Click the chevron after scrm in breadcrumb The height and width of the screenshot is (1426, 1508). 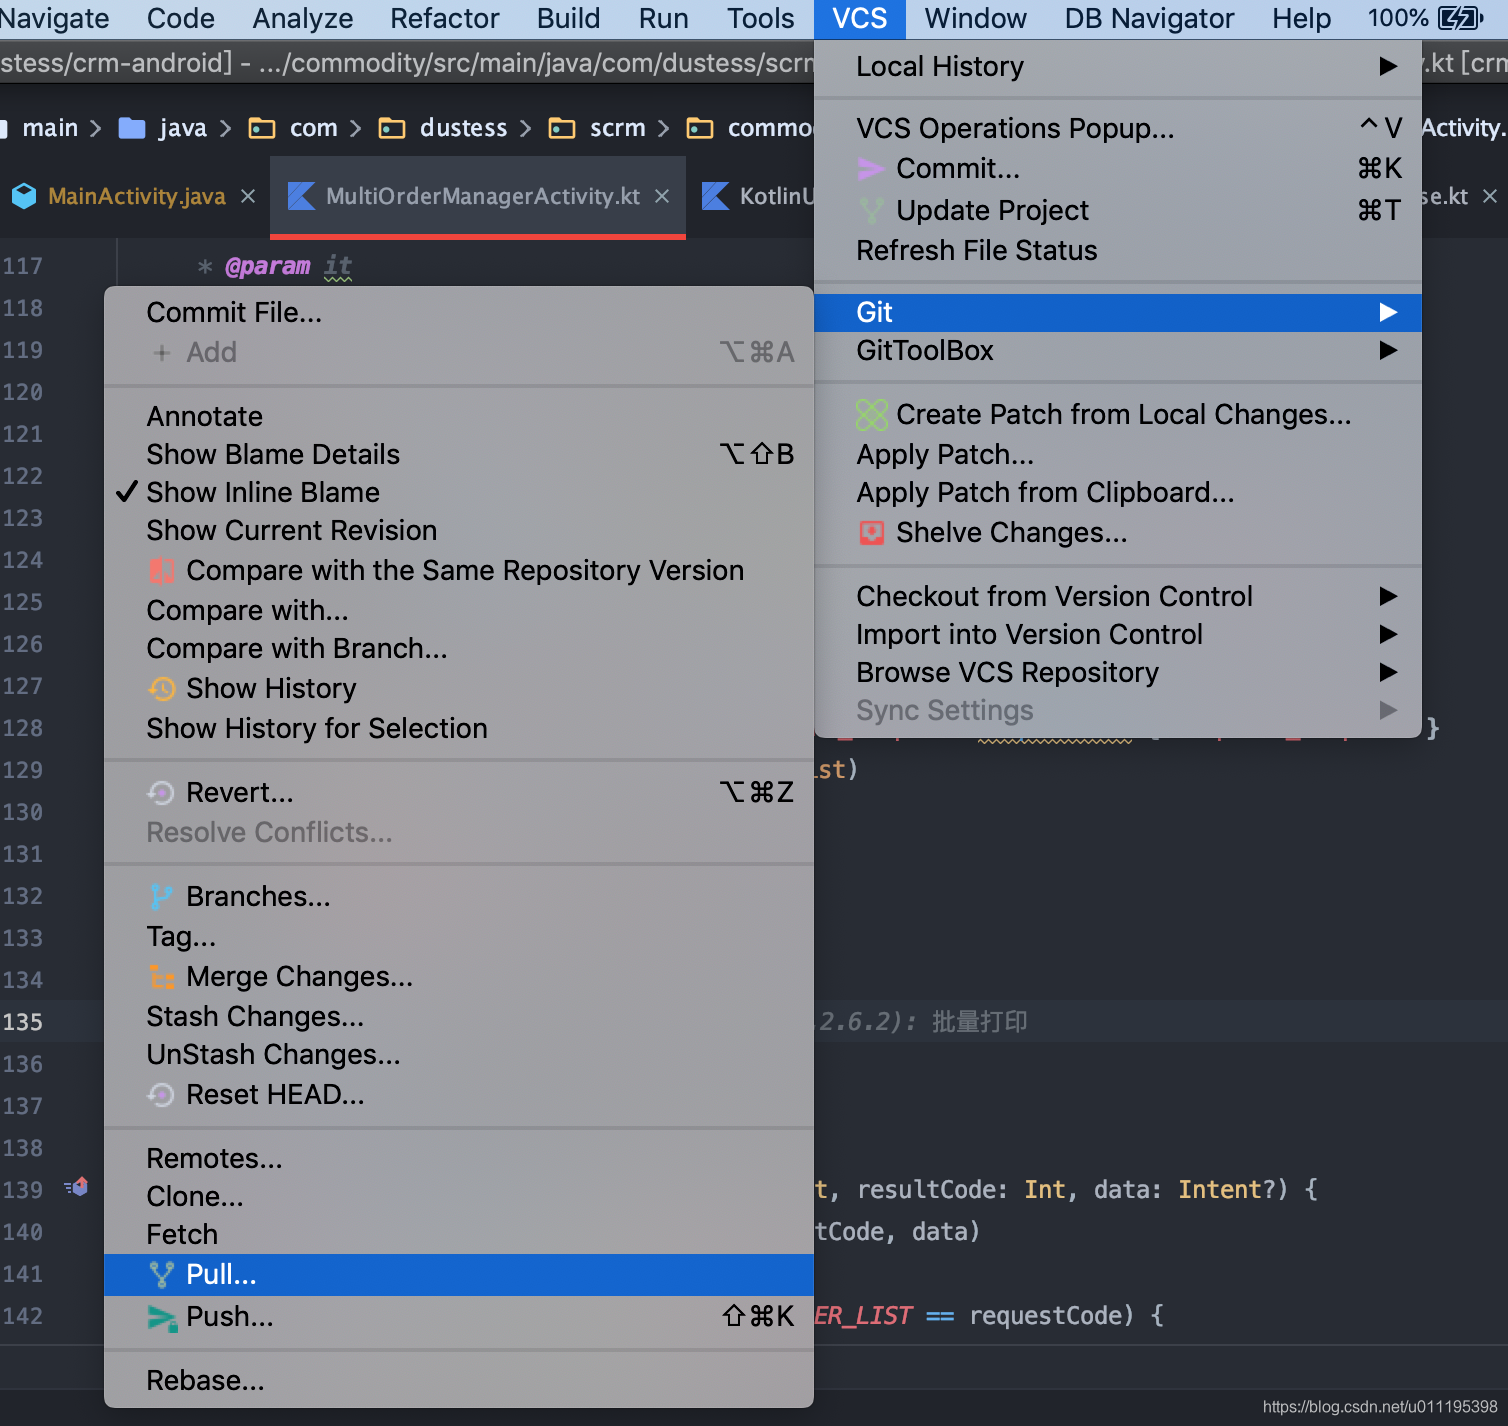664,128
